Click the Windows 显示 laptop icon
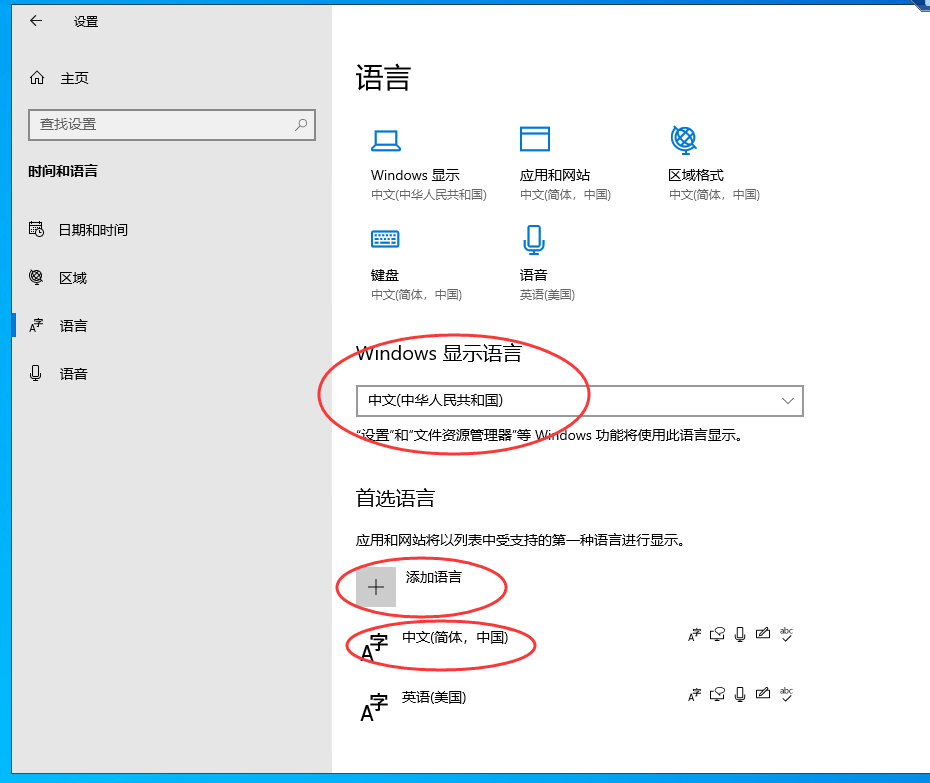This screenshot has width=930, height=783. (x=386, y=141)
